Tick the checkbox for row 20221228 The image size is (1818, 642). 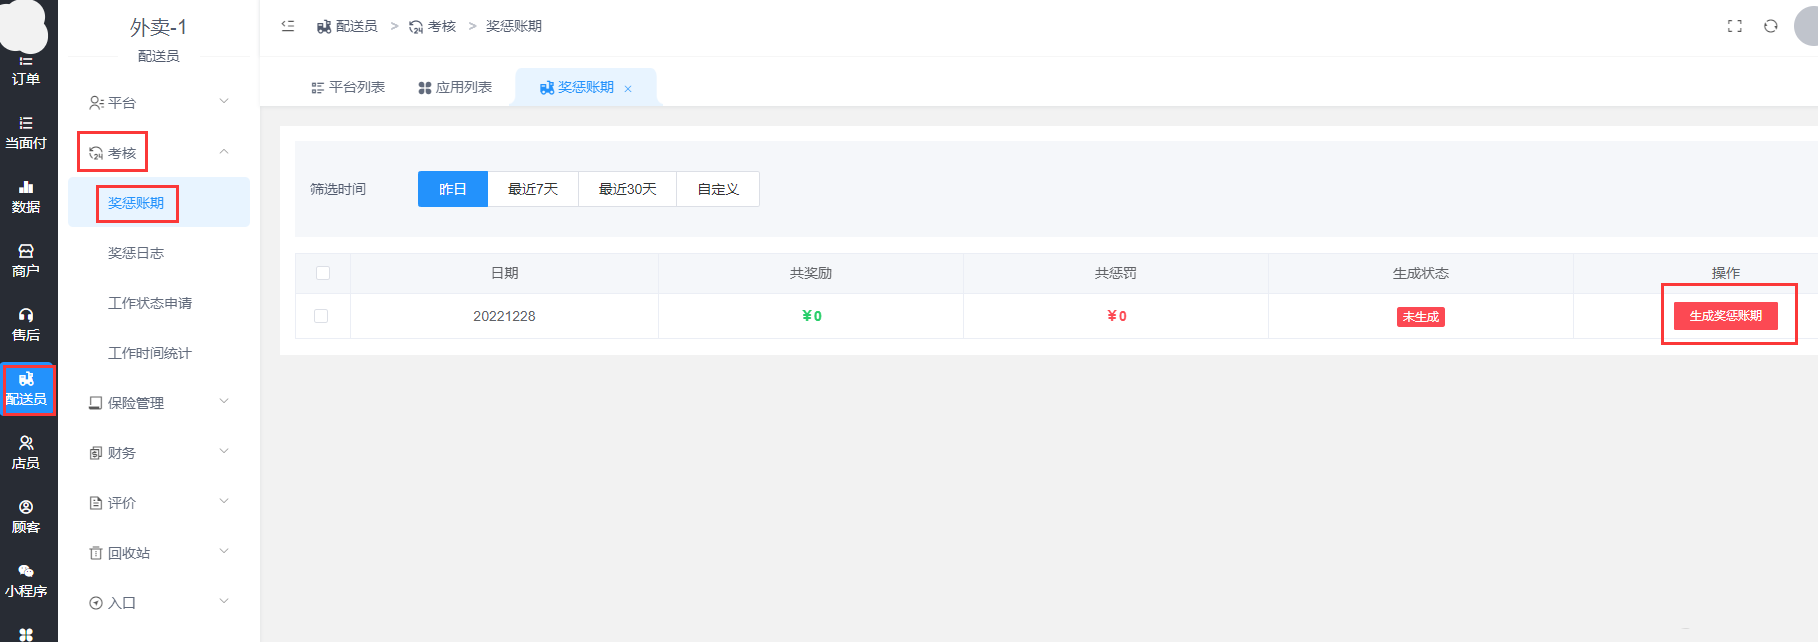pos(321,316)
